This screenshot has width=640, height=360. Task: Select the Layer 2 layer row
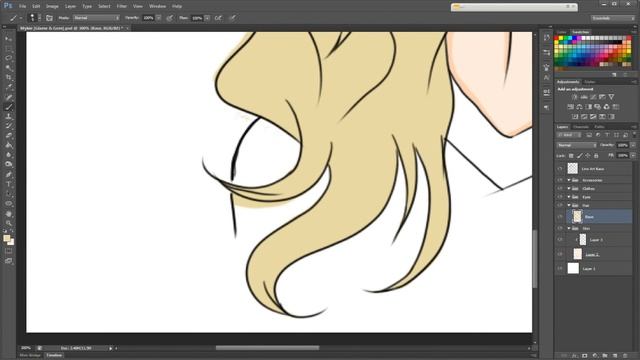click(x=594, y=254)
